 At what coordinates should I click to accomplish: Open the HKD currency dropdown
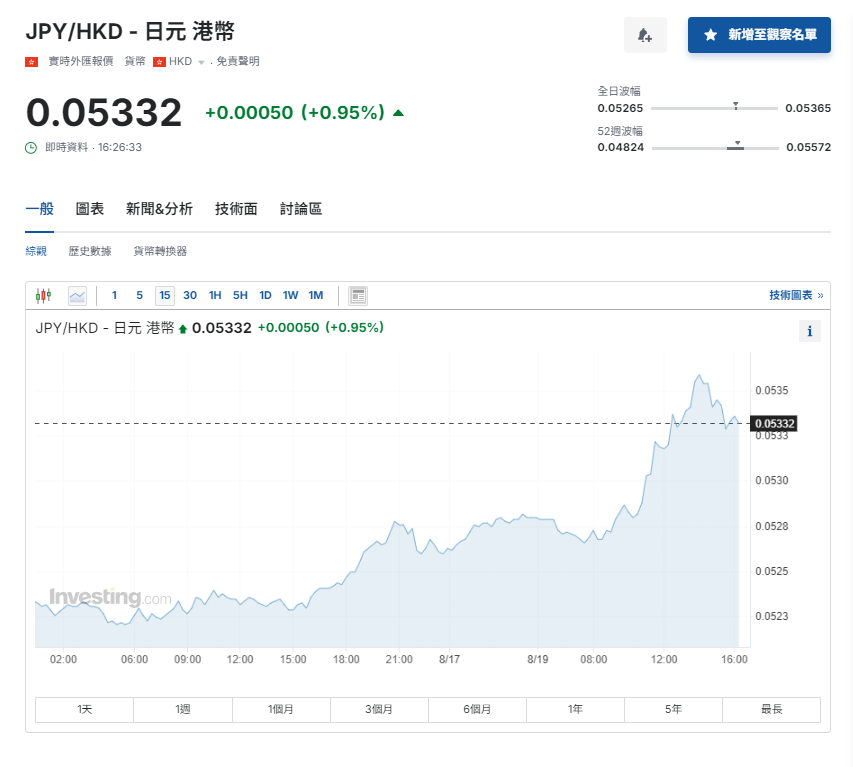(200, 62)
